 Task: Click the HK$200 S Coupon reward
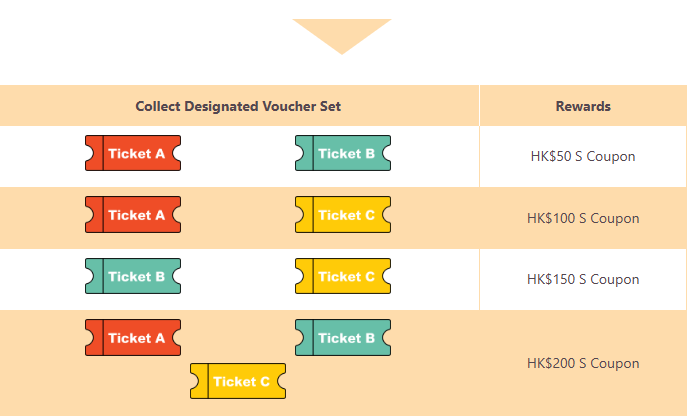coord(583,363)
